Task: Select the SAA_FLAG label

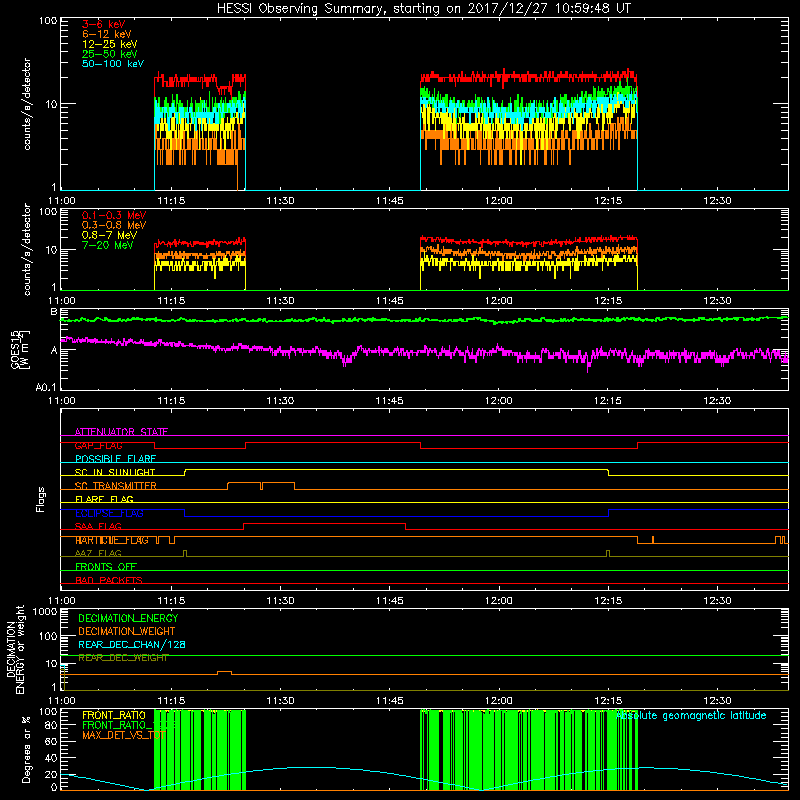Action: coord(98,526)
